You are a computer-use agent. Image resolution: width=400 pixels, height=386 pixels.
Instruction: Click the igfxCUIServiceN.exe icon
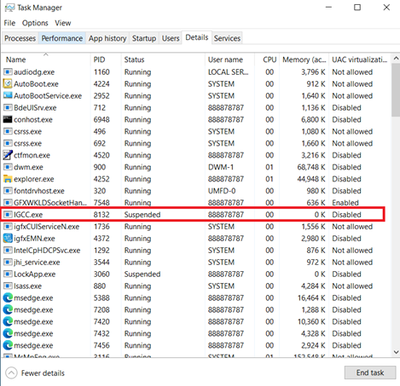pos(8,227)
